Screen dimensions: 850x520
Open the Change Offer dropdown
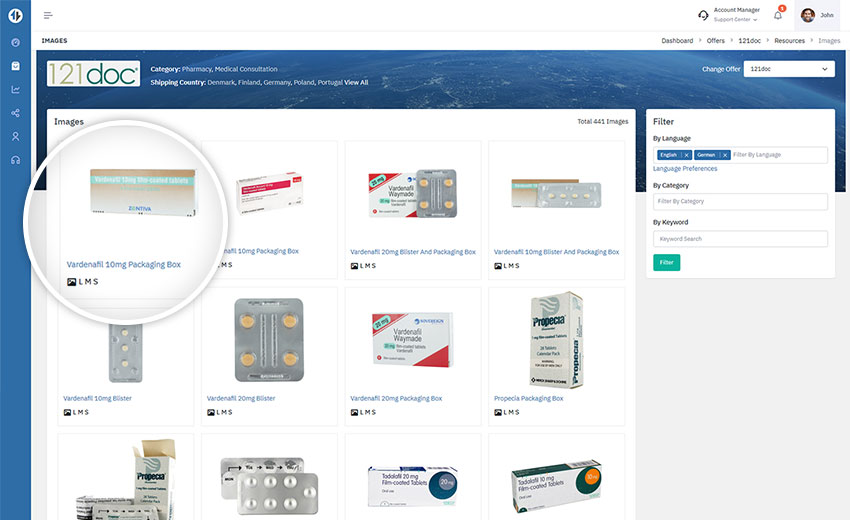tap(789, 69)
